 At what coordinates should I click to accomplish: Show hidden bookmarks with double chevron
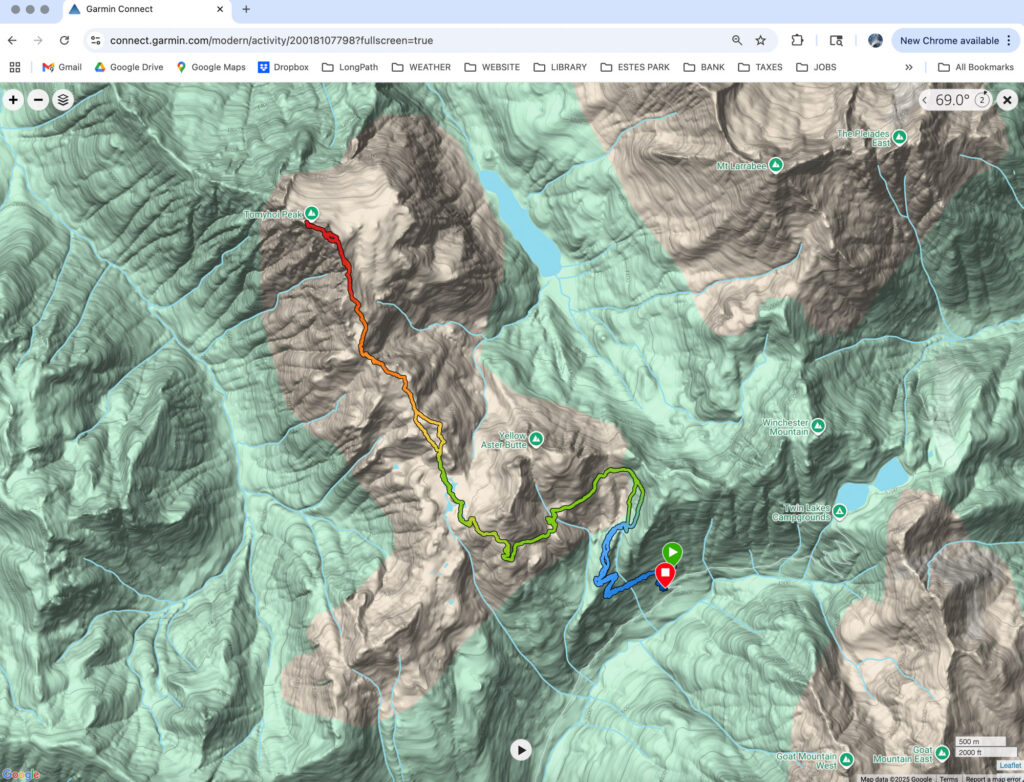pyautogui.click(x=908, y=67)
